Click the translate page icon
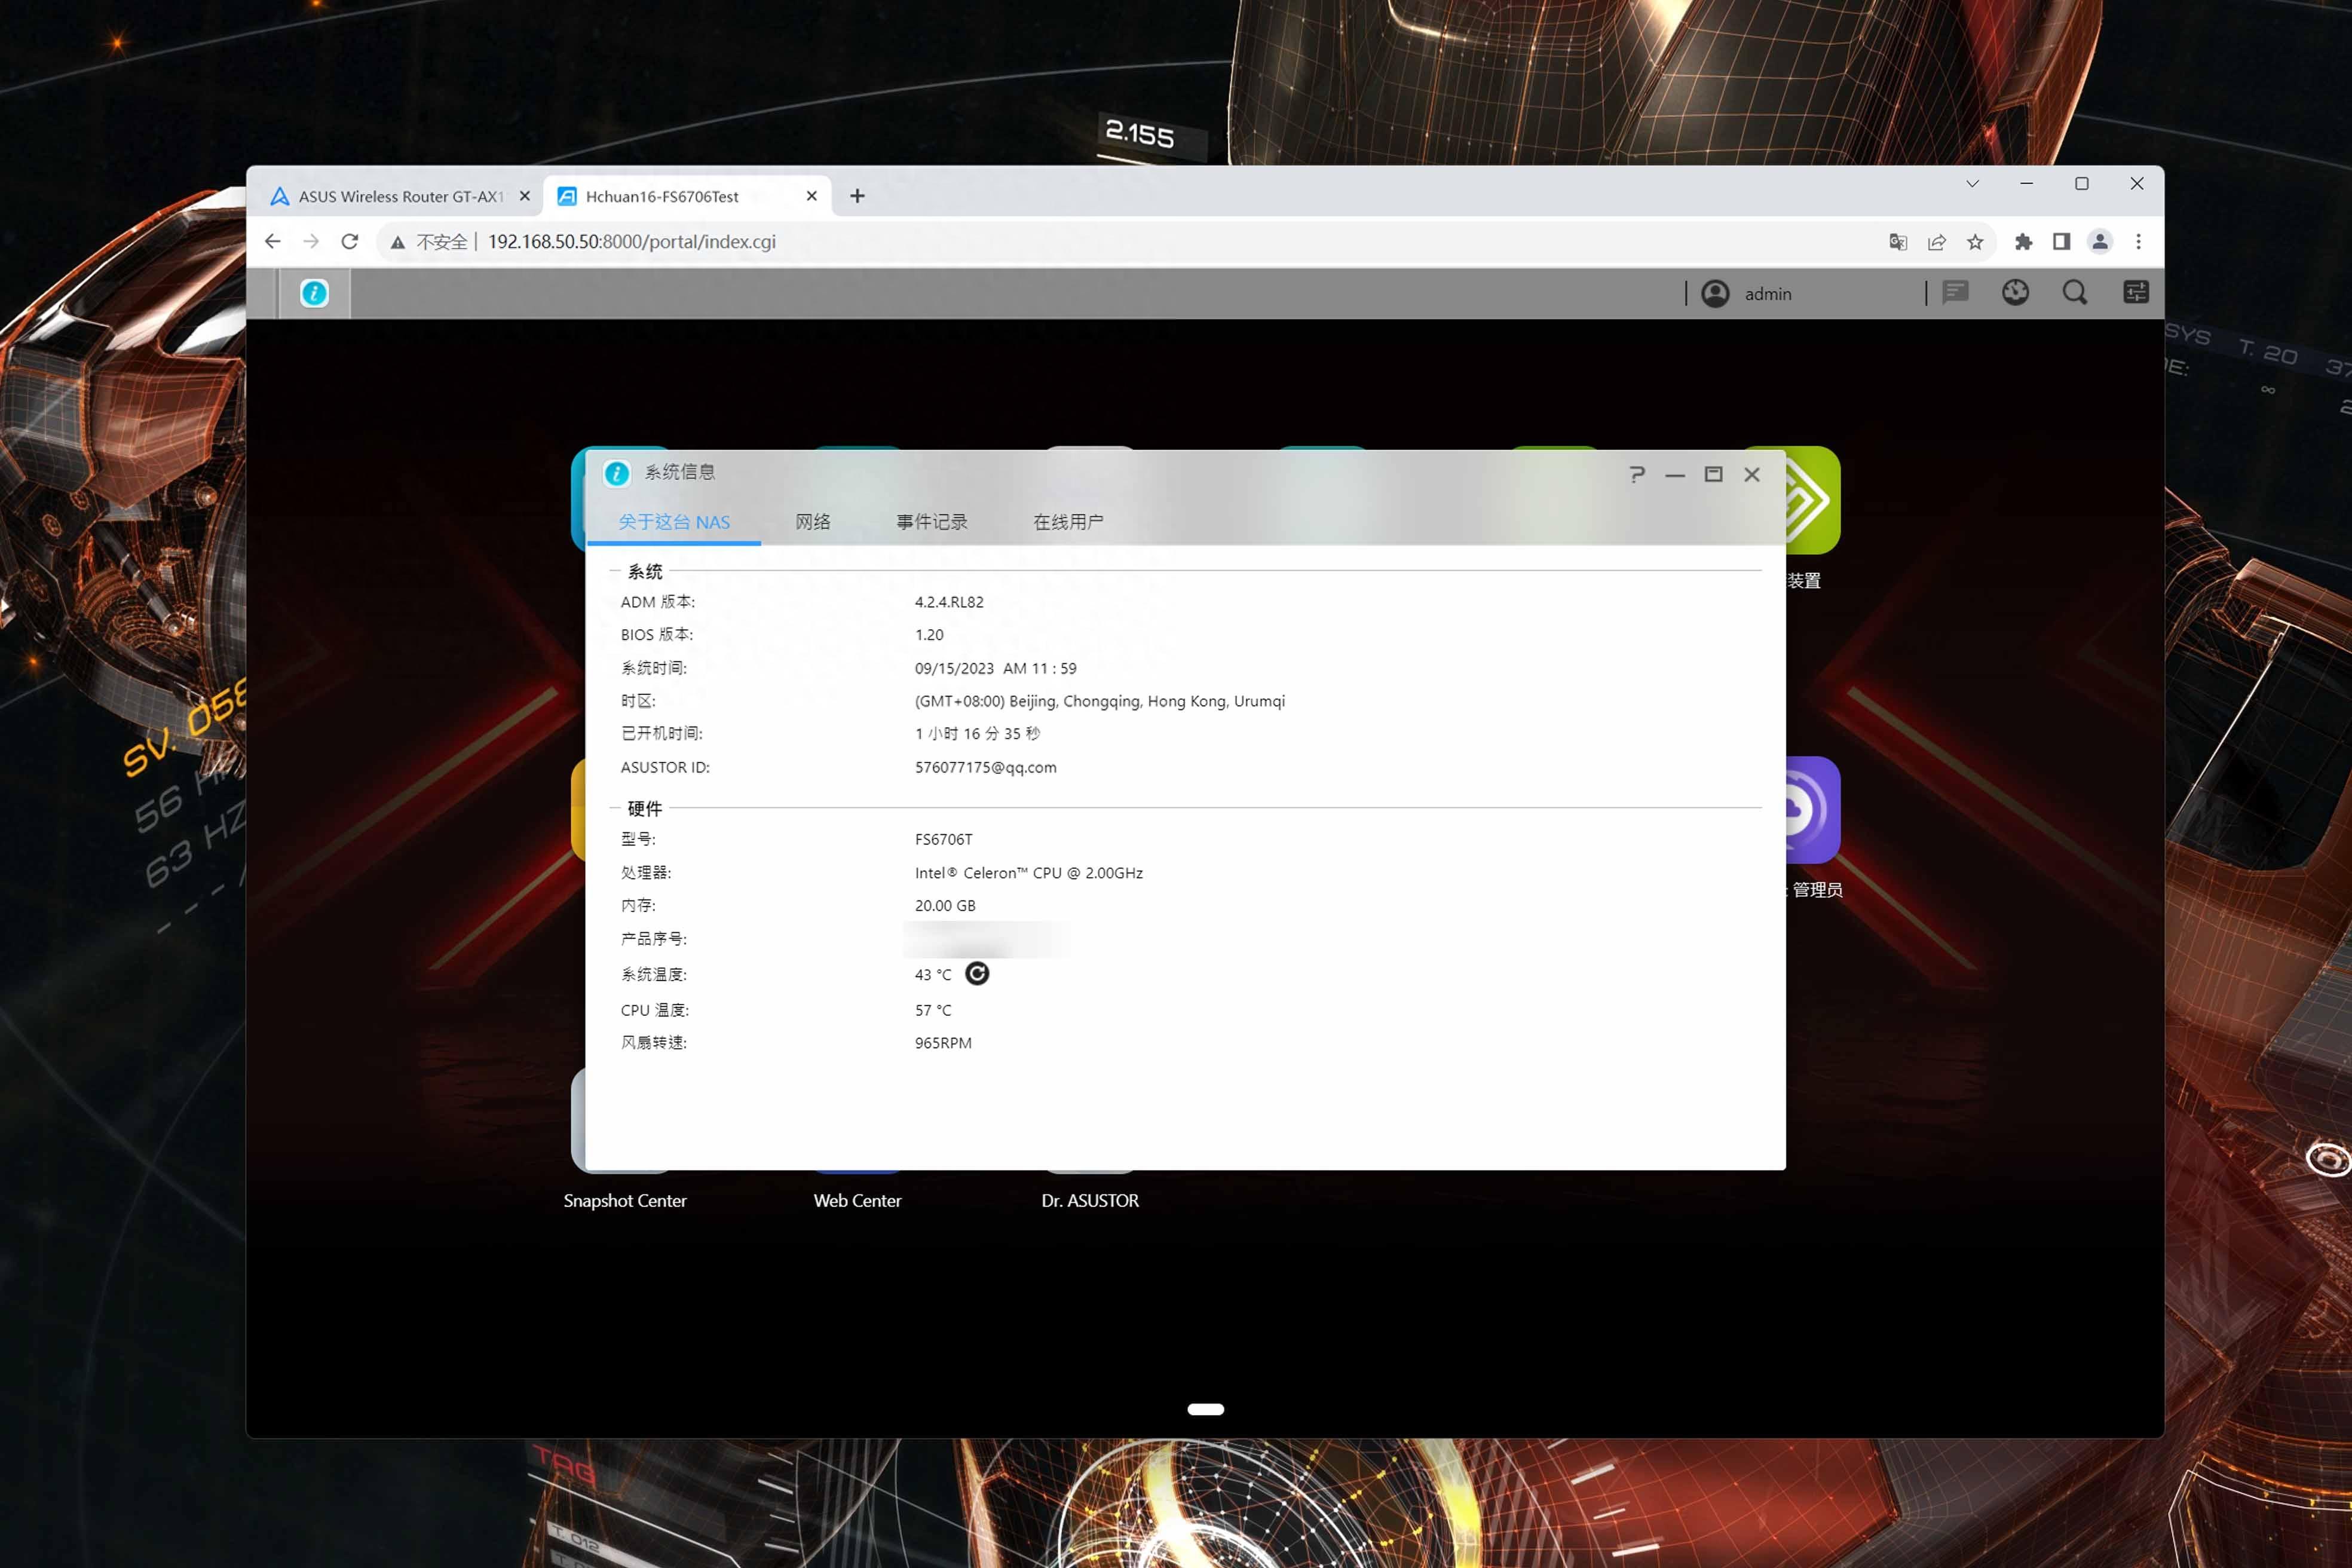Image resolution: width=2352 pixels, height=1568 pixels. 1898,242
